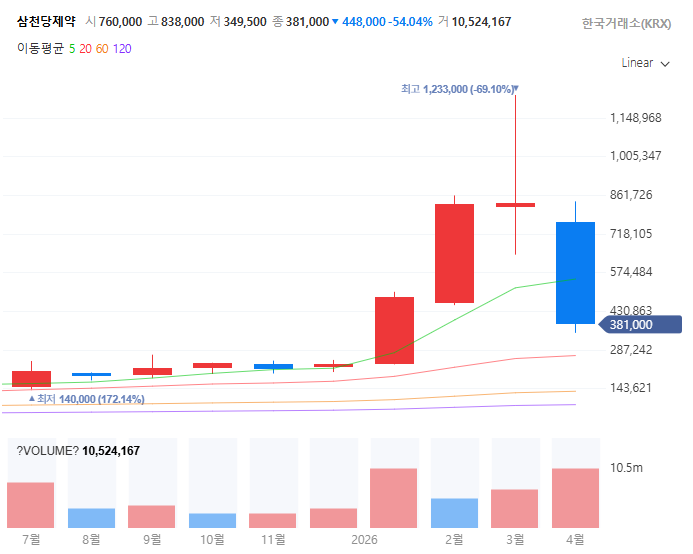Click the ?VOLUME? 10,524,167 label
This screenshot has height=554, width=693.
click(78, 451)
